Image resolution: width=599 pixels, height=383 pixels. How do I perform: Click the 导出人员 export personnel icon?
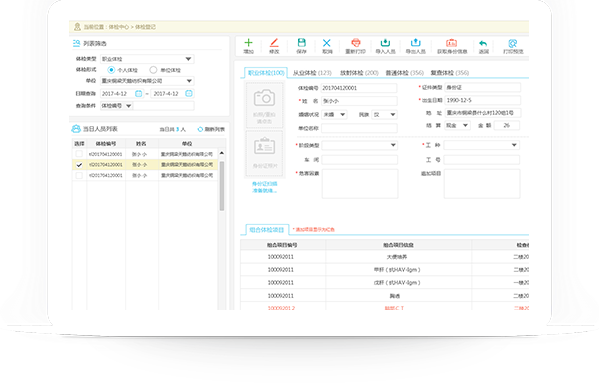(415, 43)
